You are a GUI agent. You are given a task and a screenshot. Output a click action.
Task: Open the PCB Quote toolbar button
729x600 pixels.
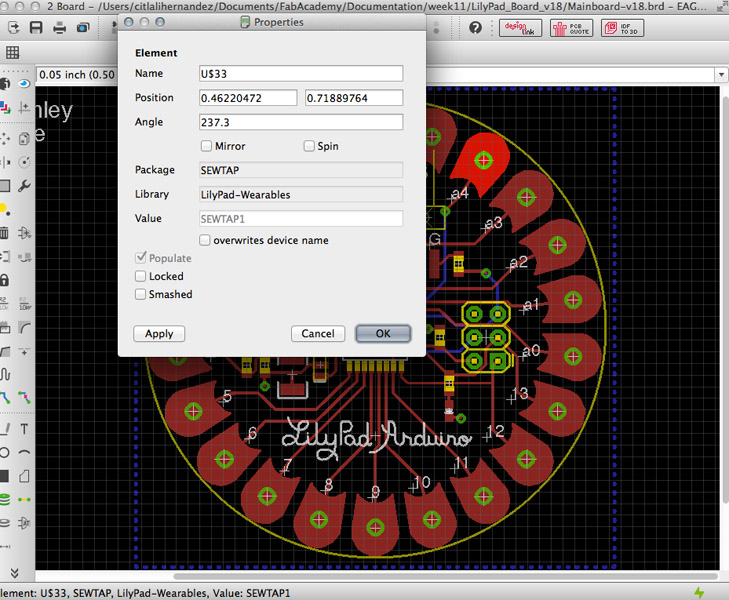pos(571,28)
